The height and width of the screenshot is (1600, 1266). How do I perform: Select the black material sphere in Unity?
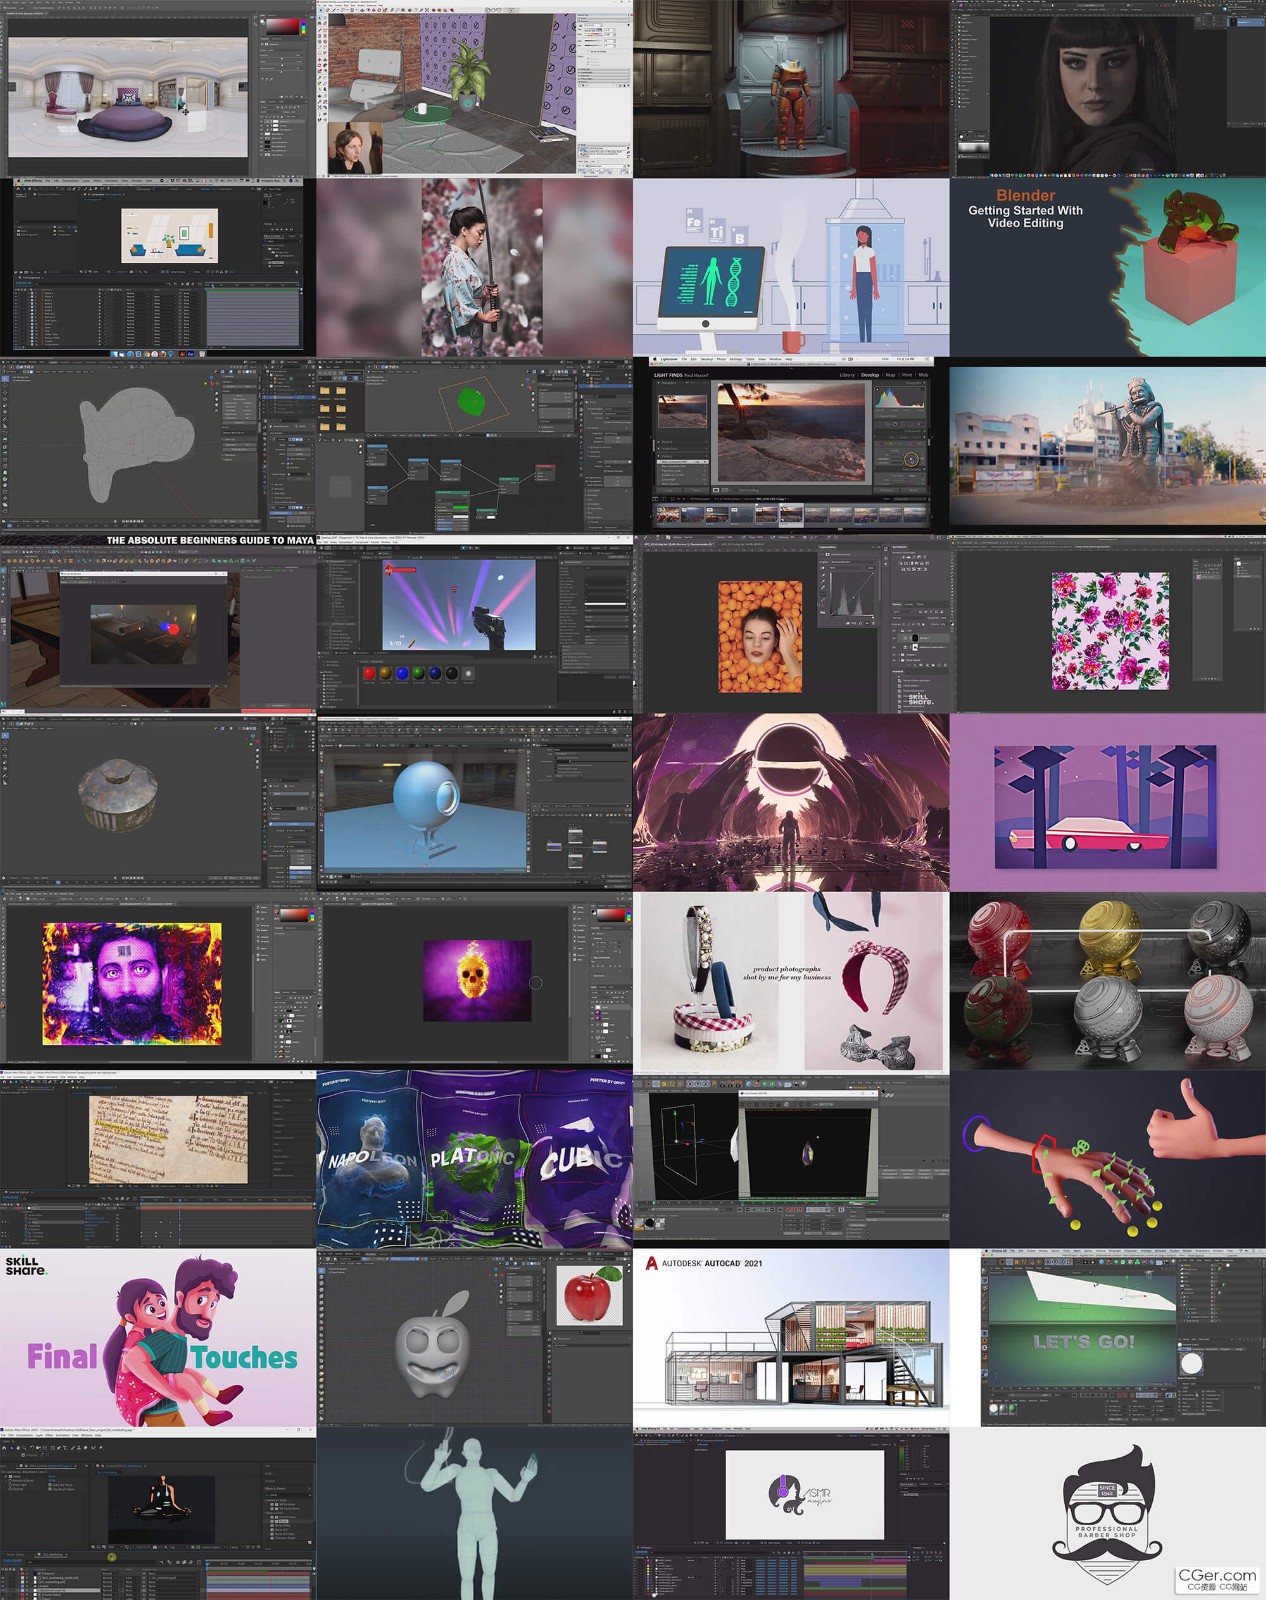[x=452, y=674]
